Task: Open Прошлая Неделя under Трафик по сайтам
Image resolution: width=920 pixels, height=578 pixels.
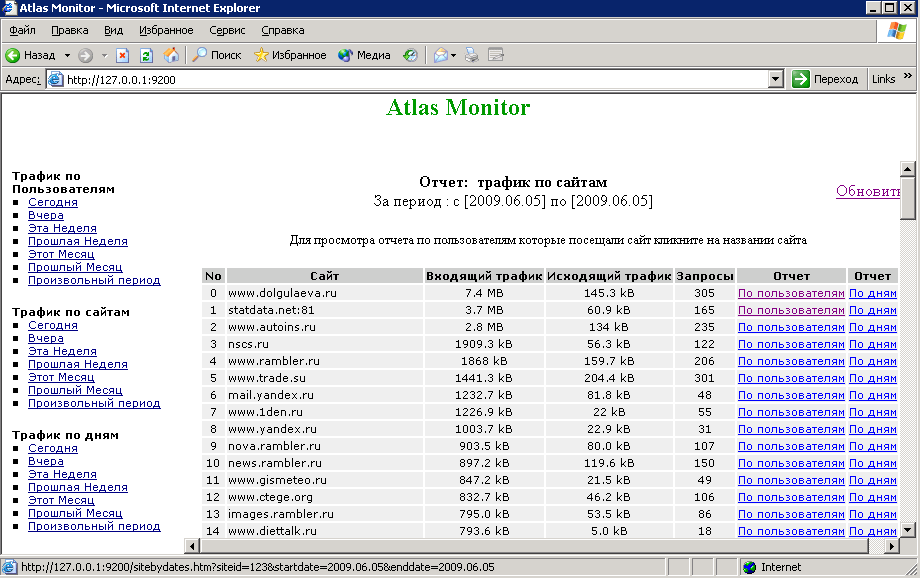Action: tap(77, 364)
